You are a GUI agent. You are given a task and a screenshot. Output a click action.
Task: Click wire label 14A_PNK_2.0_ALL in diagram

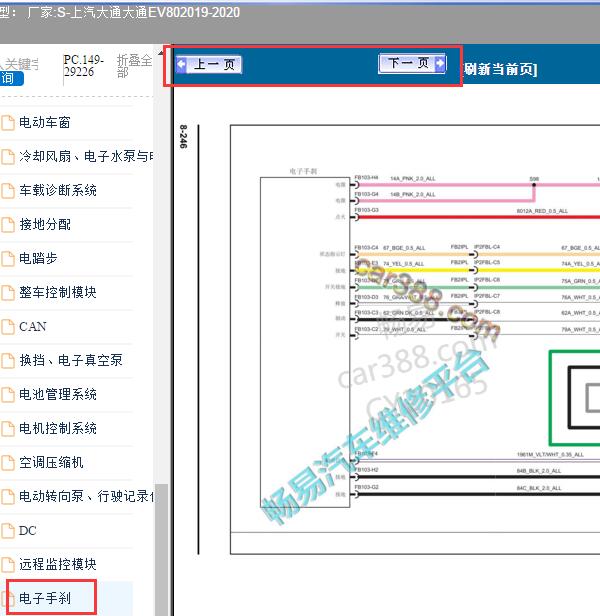[413, 179]
